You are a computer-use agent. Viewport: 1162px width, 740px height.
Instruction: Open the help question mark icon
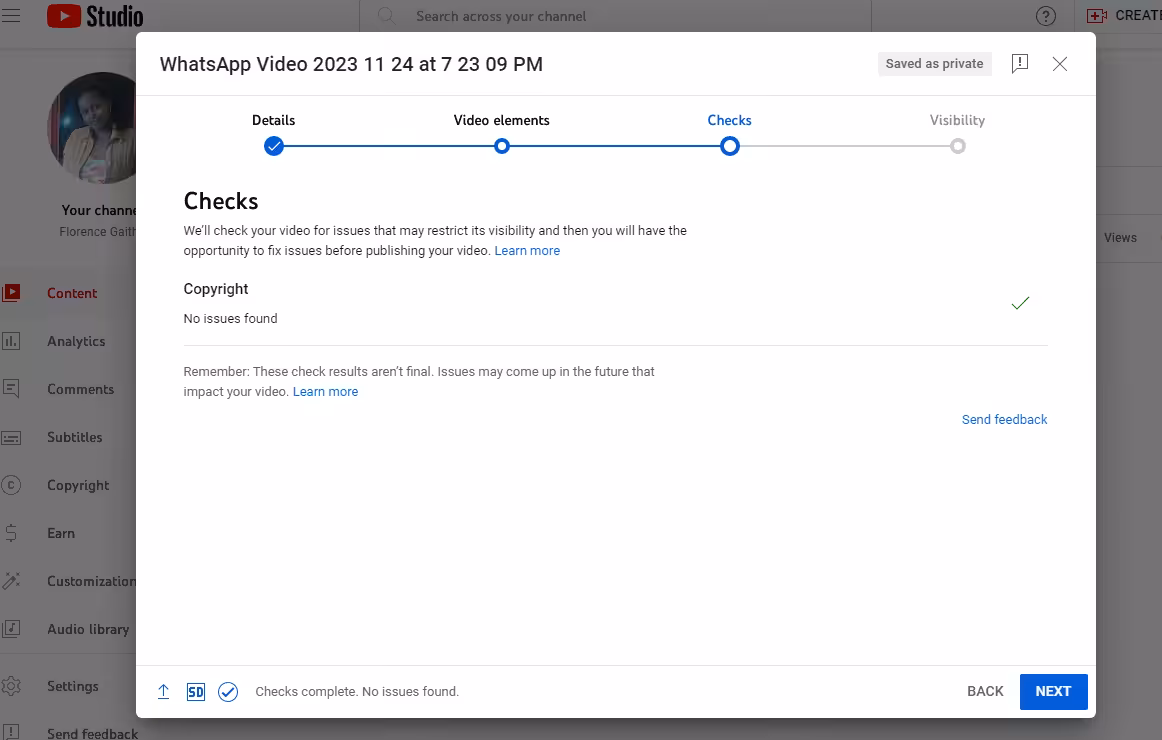pyautogui.click(x=1046, y=16)
